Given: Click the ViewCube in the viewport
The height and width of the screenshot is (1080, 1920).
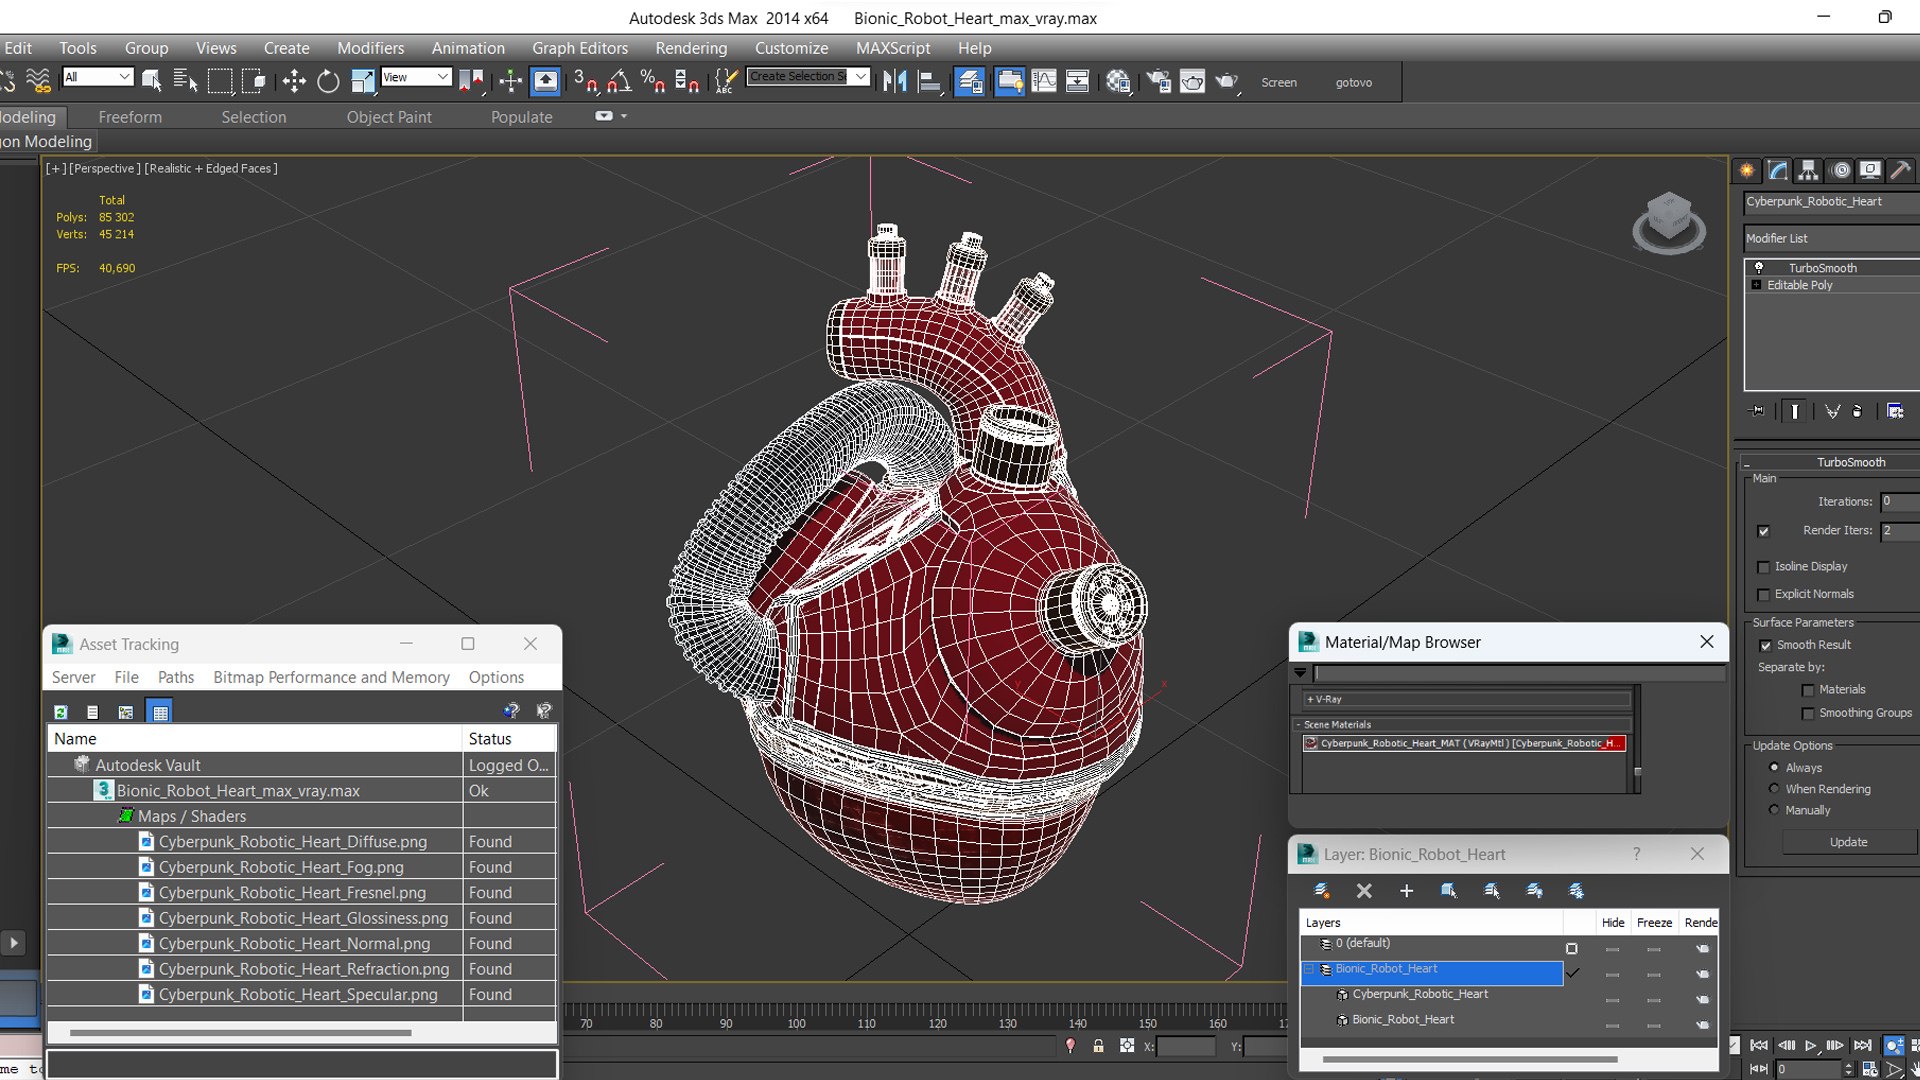Looking at the screenshot, I should (x=1668, y=222).
